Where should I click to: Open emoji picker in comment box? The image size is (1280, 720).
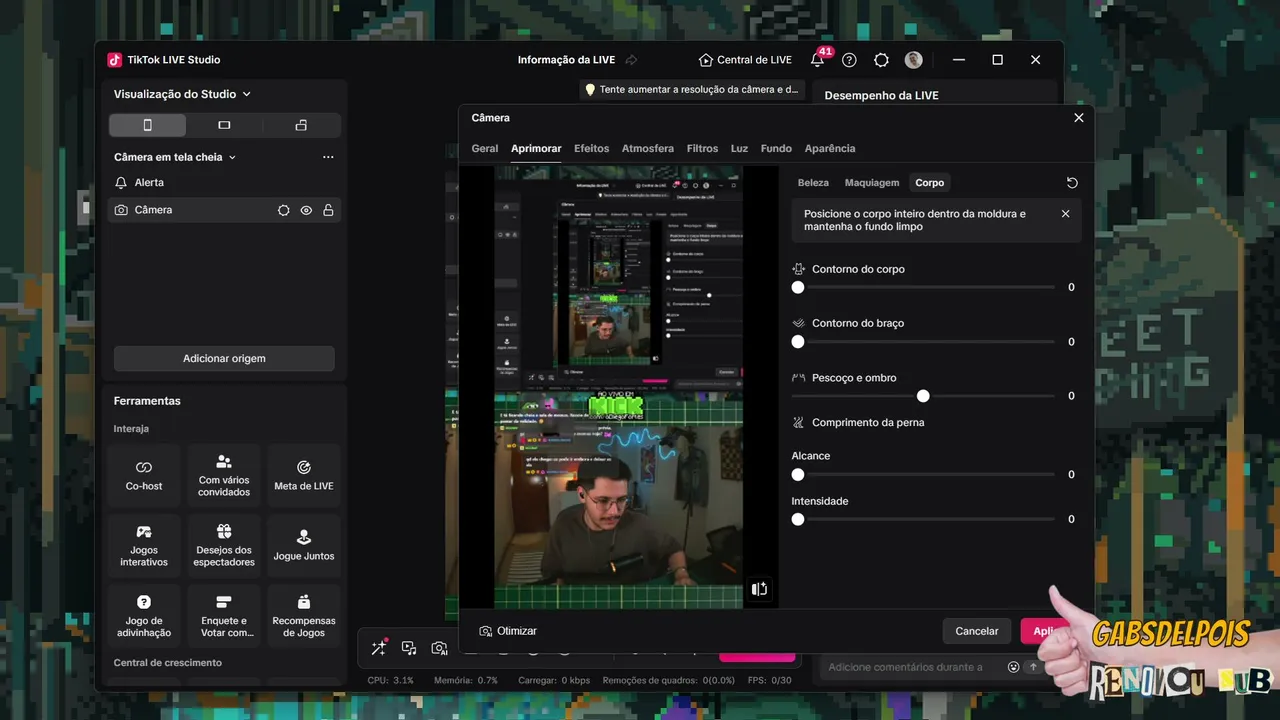tap(1013, 667)
